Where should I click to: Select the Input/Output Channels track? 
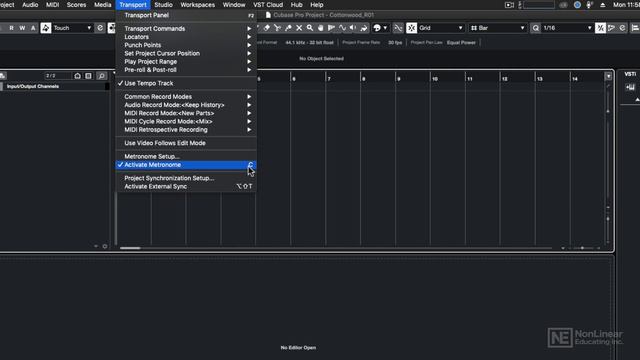point(55,87)
